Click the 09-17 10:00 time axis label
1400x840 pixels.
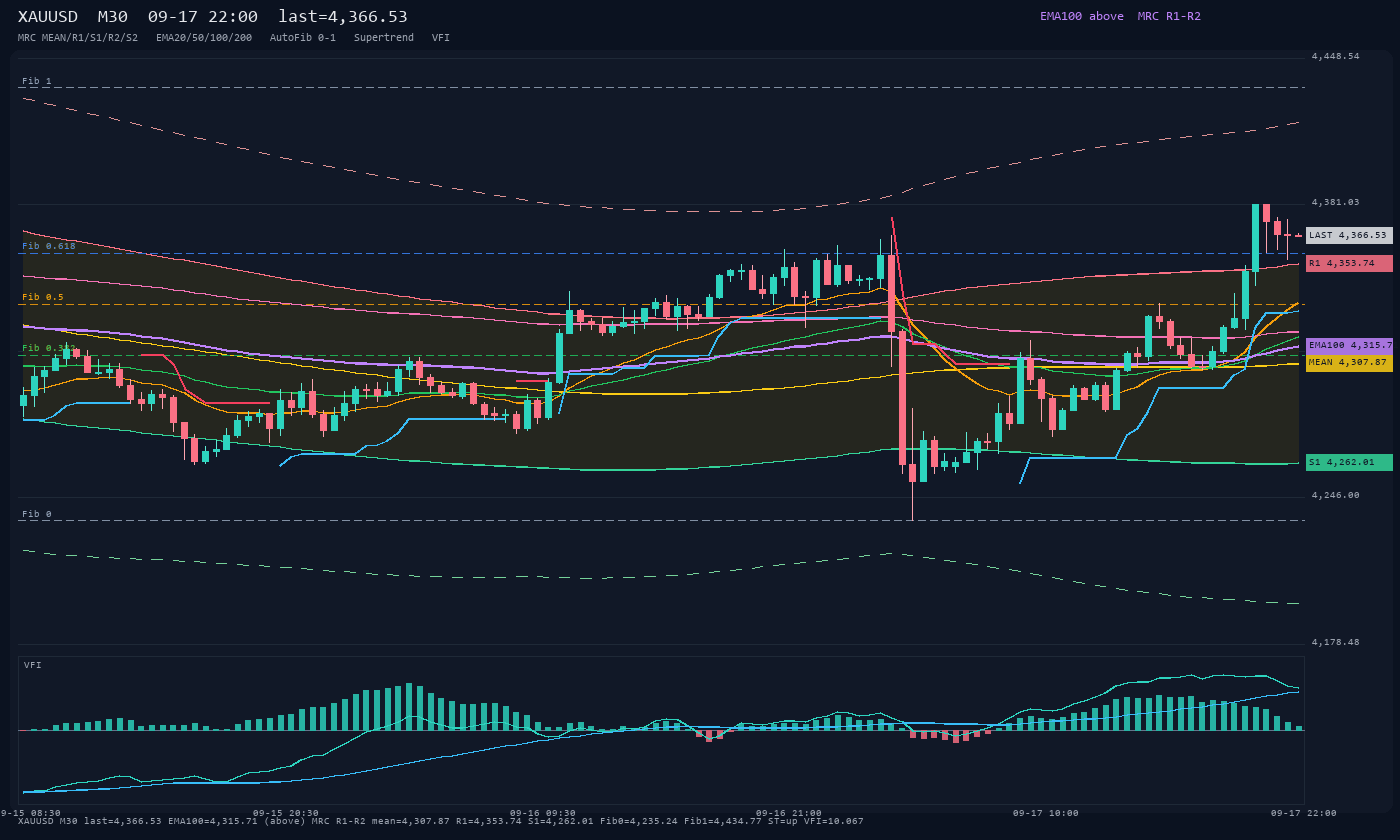(1046, 813)
